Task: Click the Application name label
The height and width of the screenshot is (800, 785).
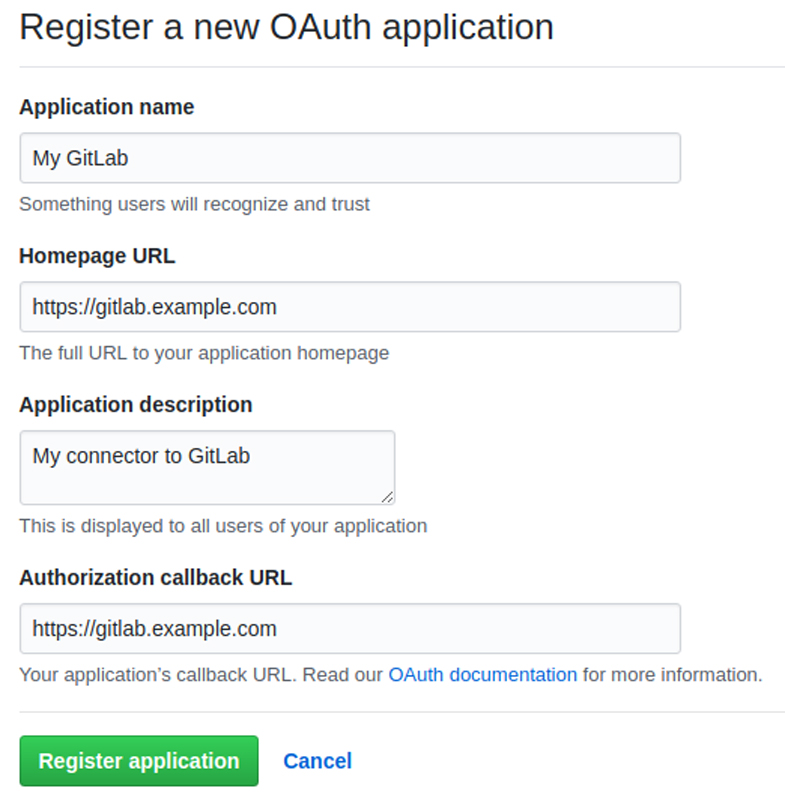Action: (106, 107)
